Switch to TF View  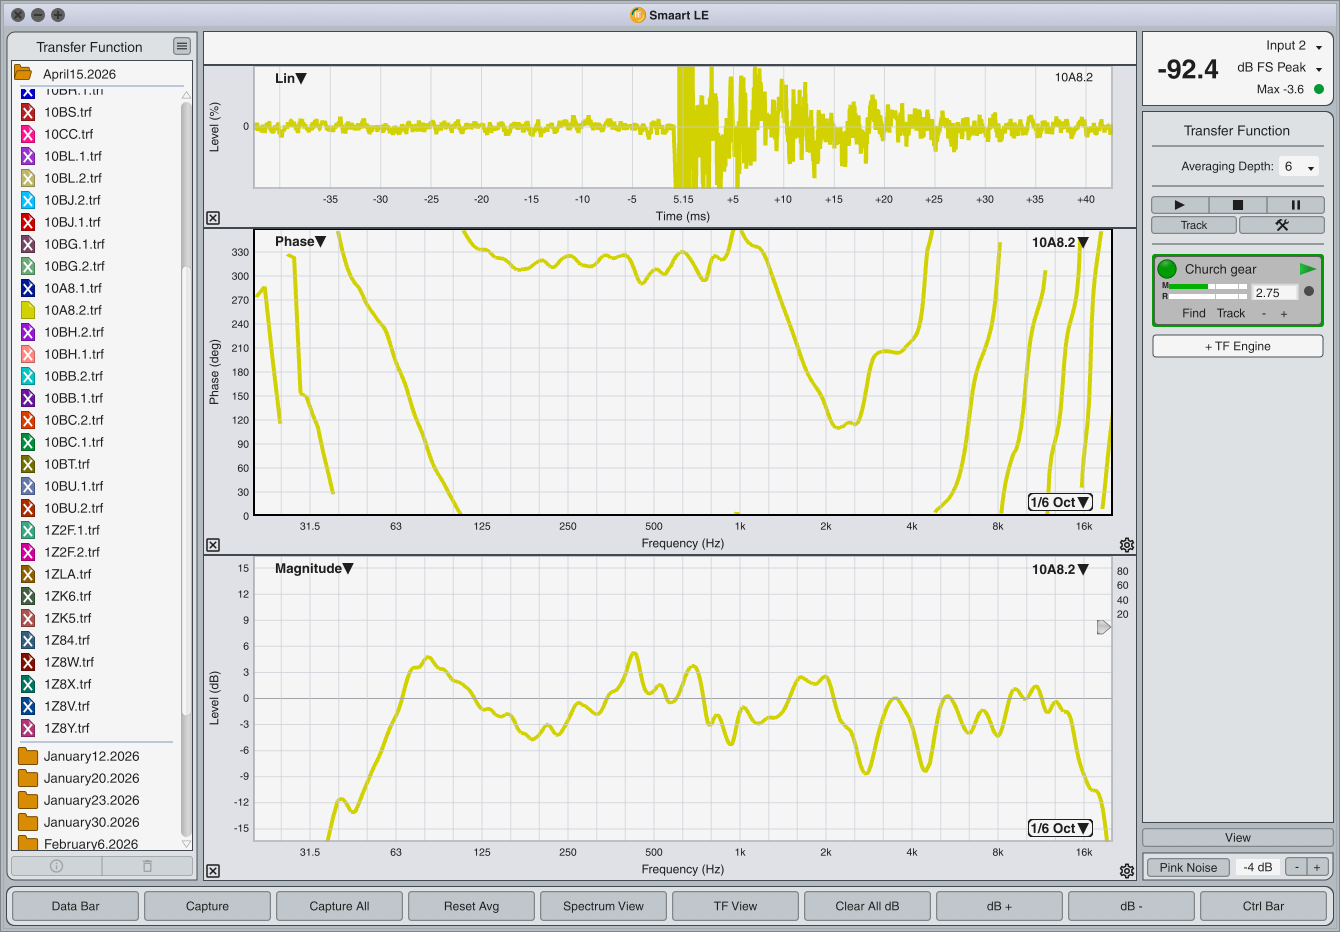735,906
